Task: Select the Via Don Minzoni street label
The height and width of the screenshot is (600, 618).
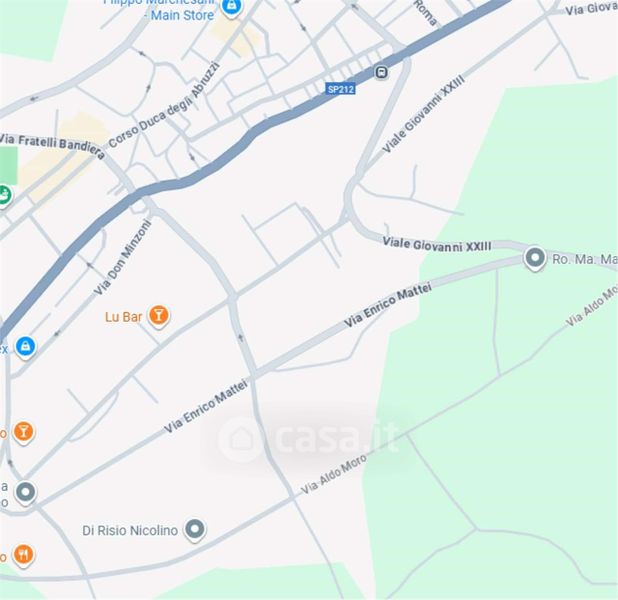Action: 123,257
